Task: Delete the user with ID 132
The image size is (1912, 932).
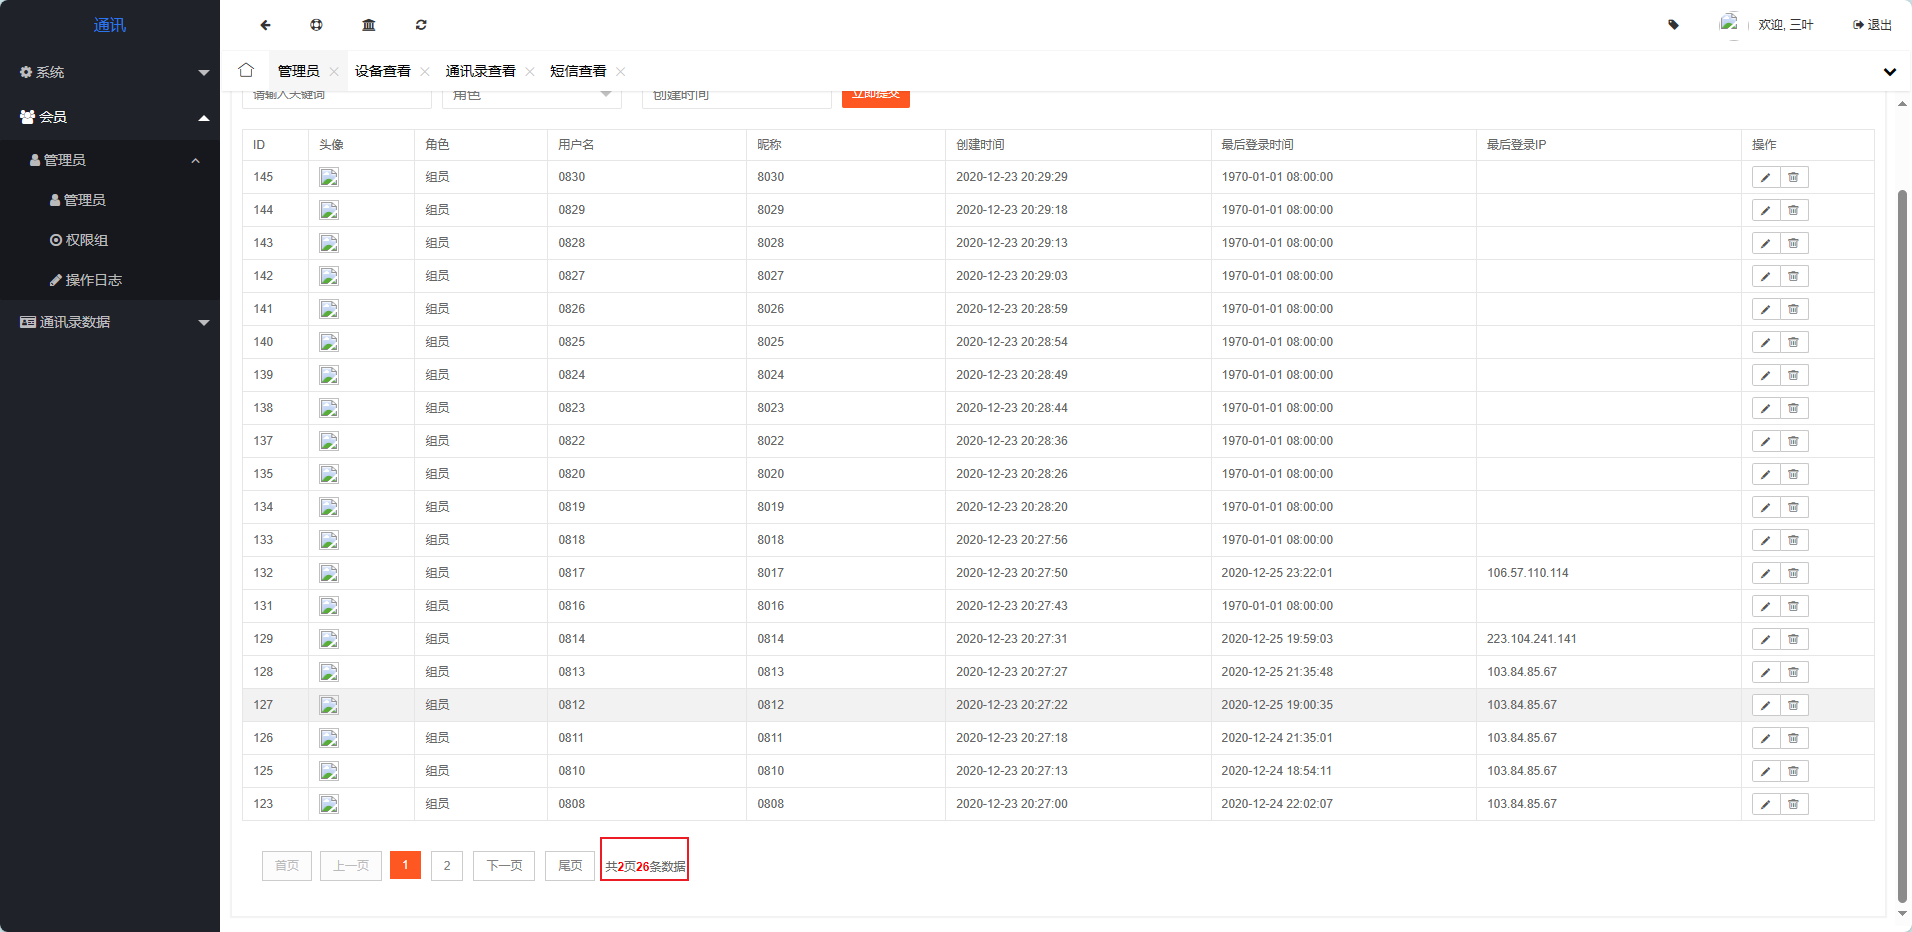Action: (1793, 573)
